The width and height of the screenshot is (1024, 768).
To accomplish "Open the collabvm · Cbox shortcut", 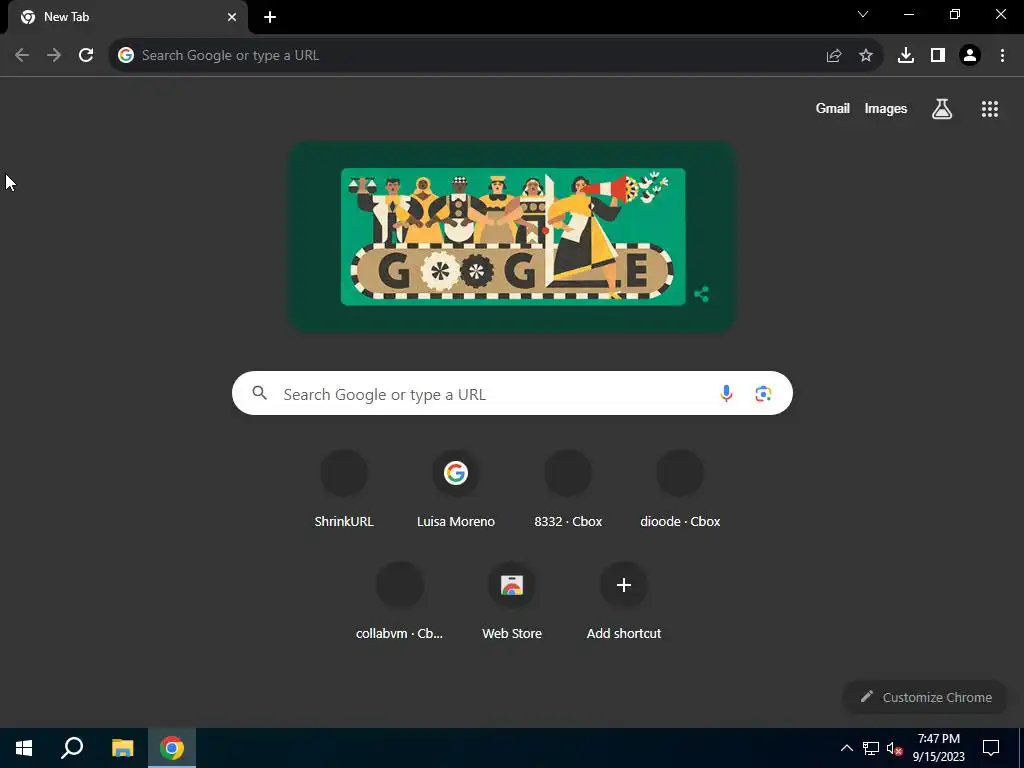I will [400, 601].
